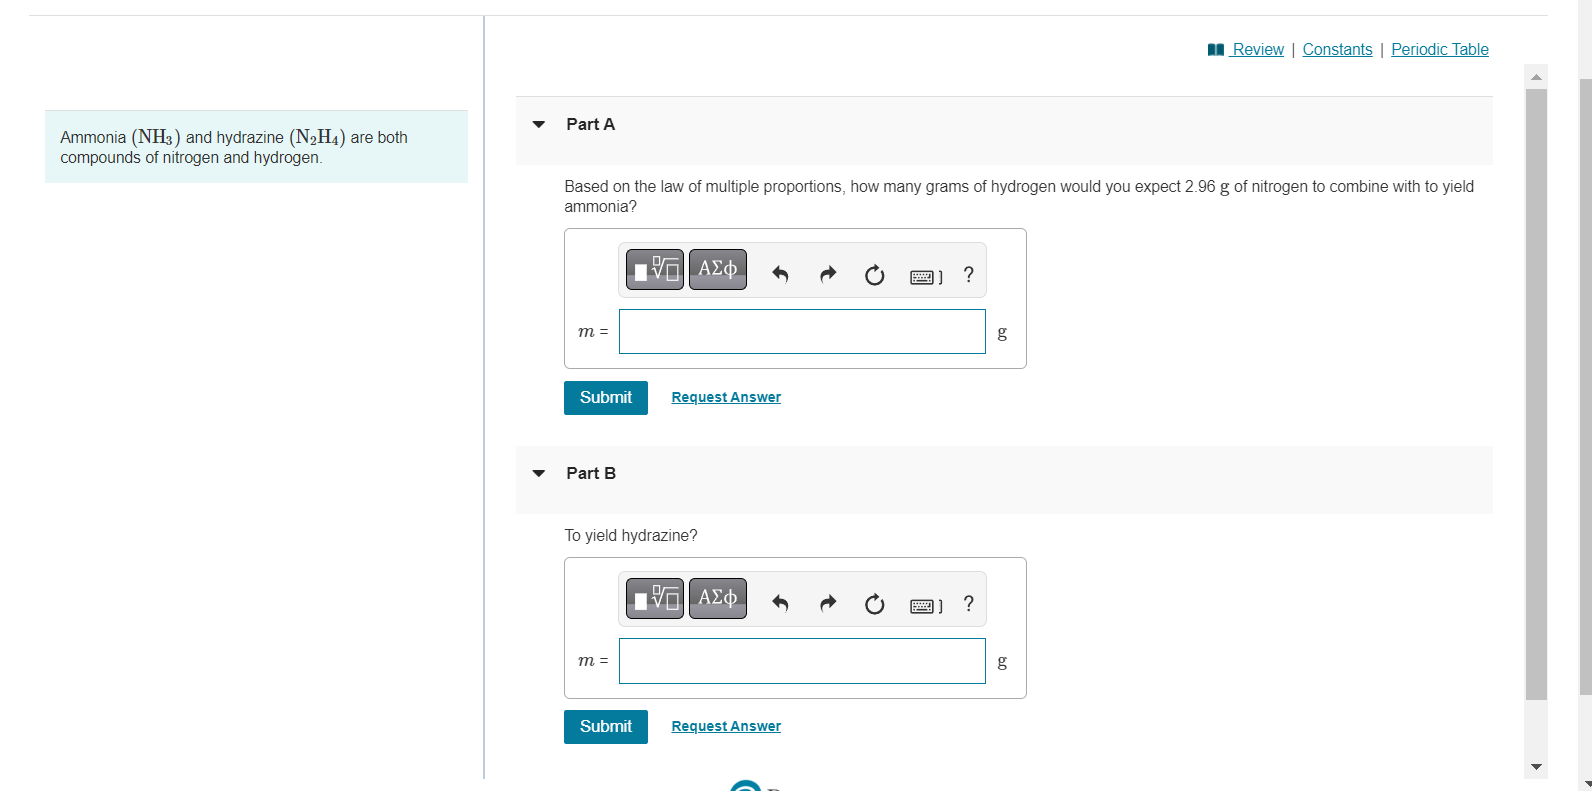
Task: Click the inner vertical scrollbar thumb
Action: [1537, 394]
